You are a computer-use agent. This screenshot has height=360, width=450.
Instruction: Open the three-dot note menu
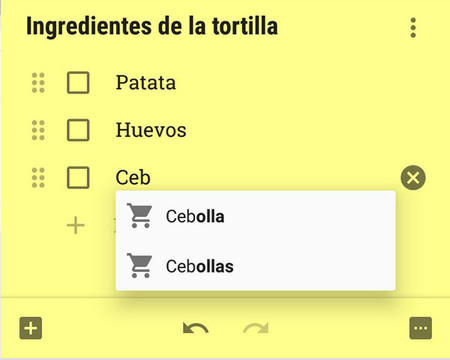tap(413, 28)
